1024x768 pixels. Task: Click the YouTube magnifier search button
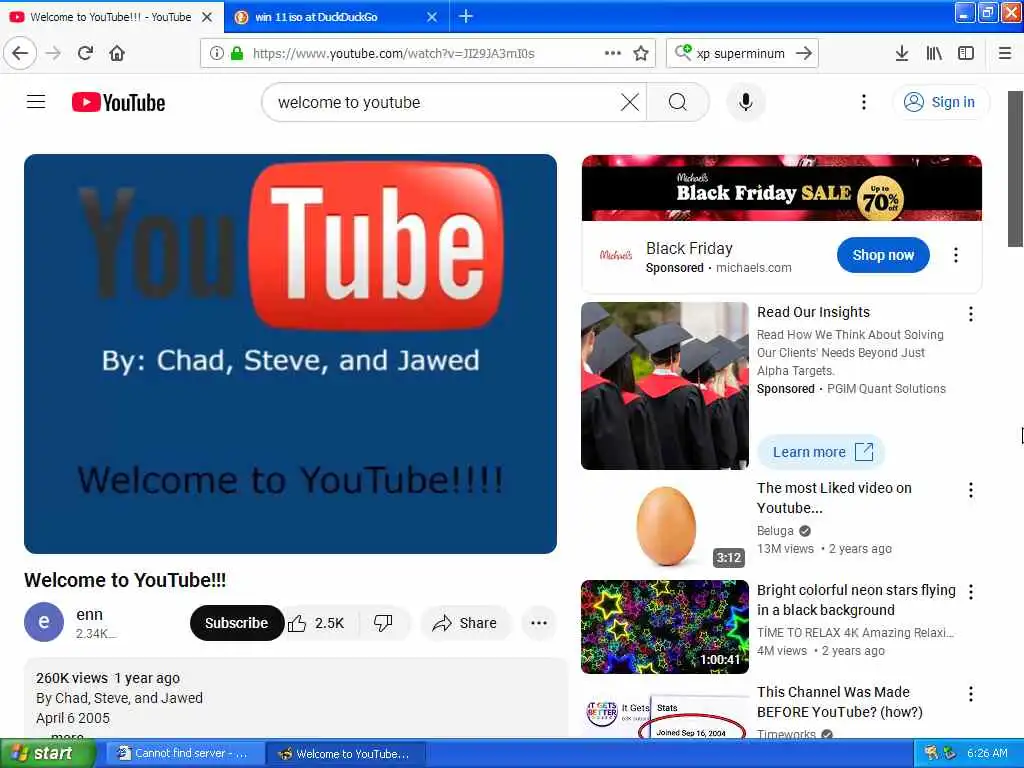(x=678, y=103)
